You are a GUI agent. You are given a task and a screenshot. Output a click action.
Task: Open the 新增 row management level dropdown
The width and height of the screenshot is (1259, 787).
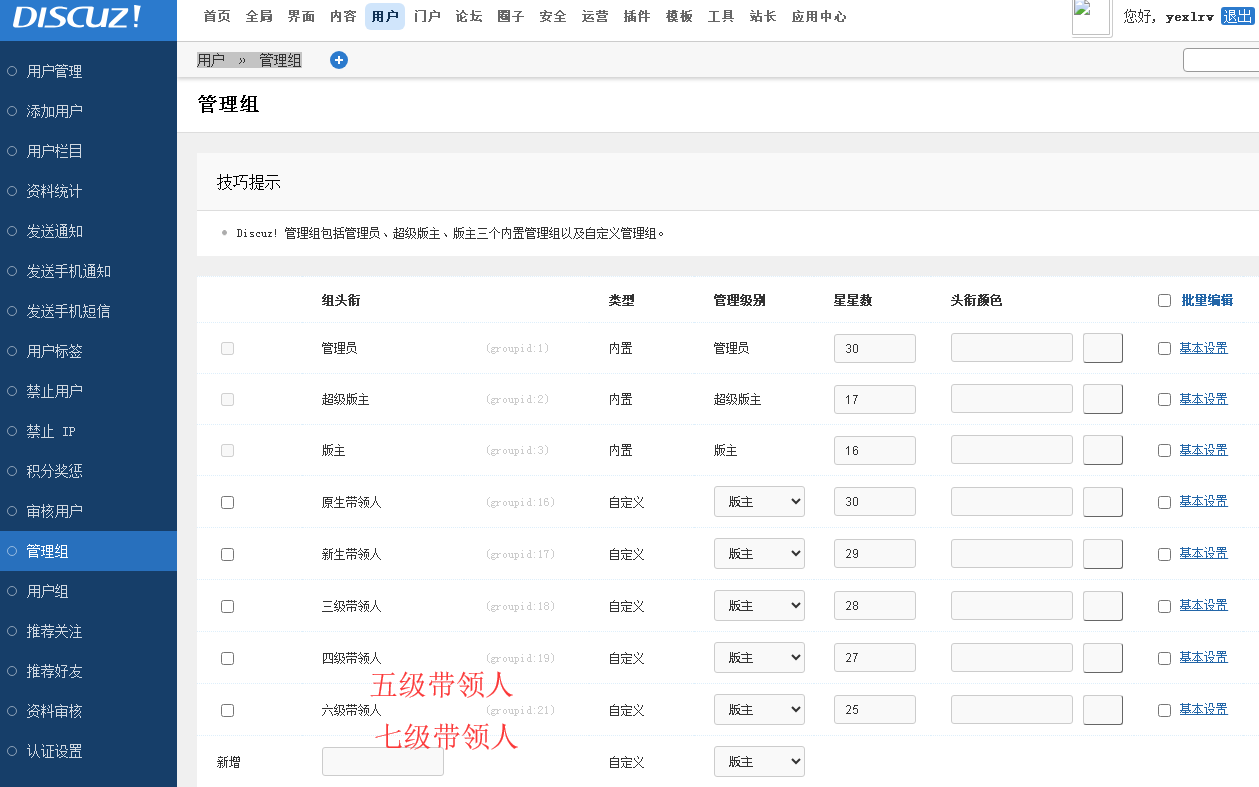[759, 762]
